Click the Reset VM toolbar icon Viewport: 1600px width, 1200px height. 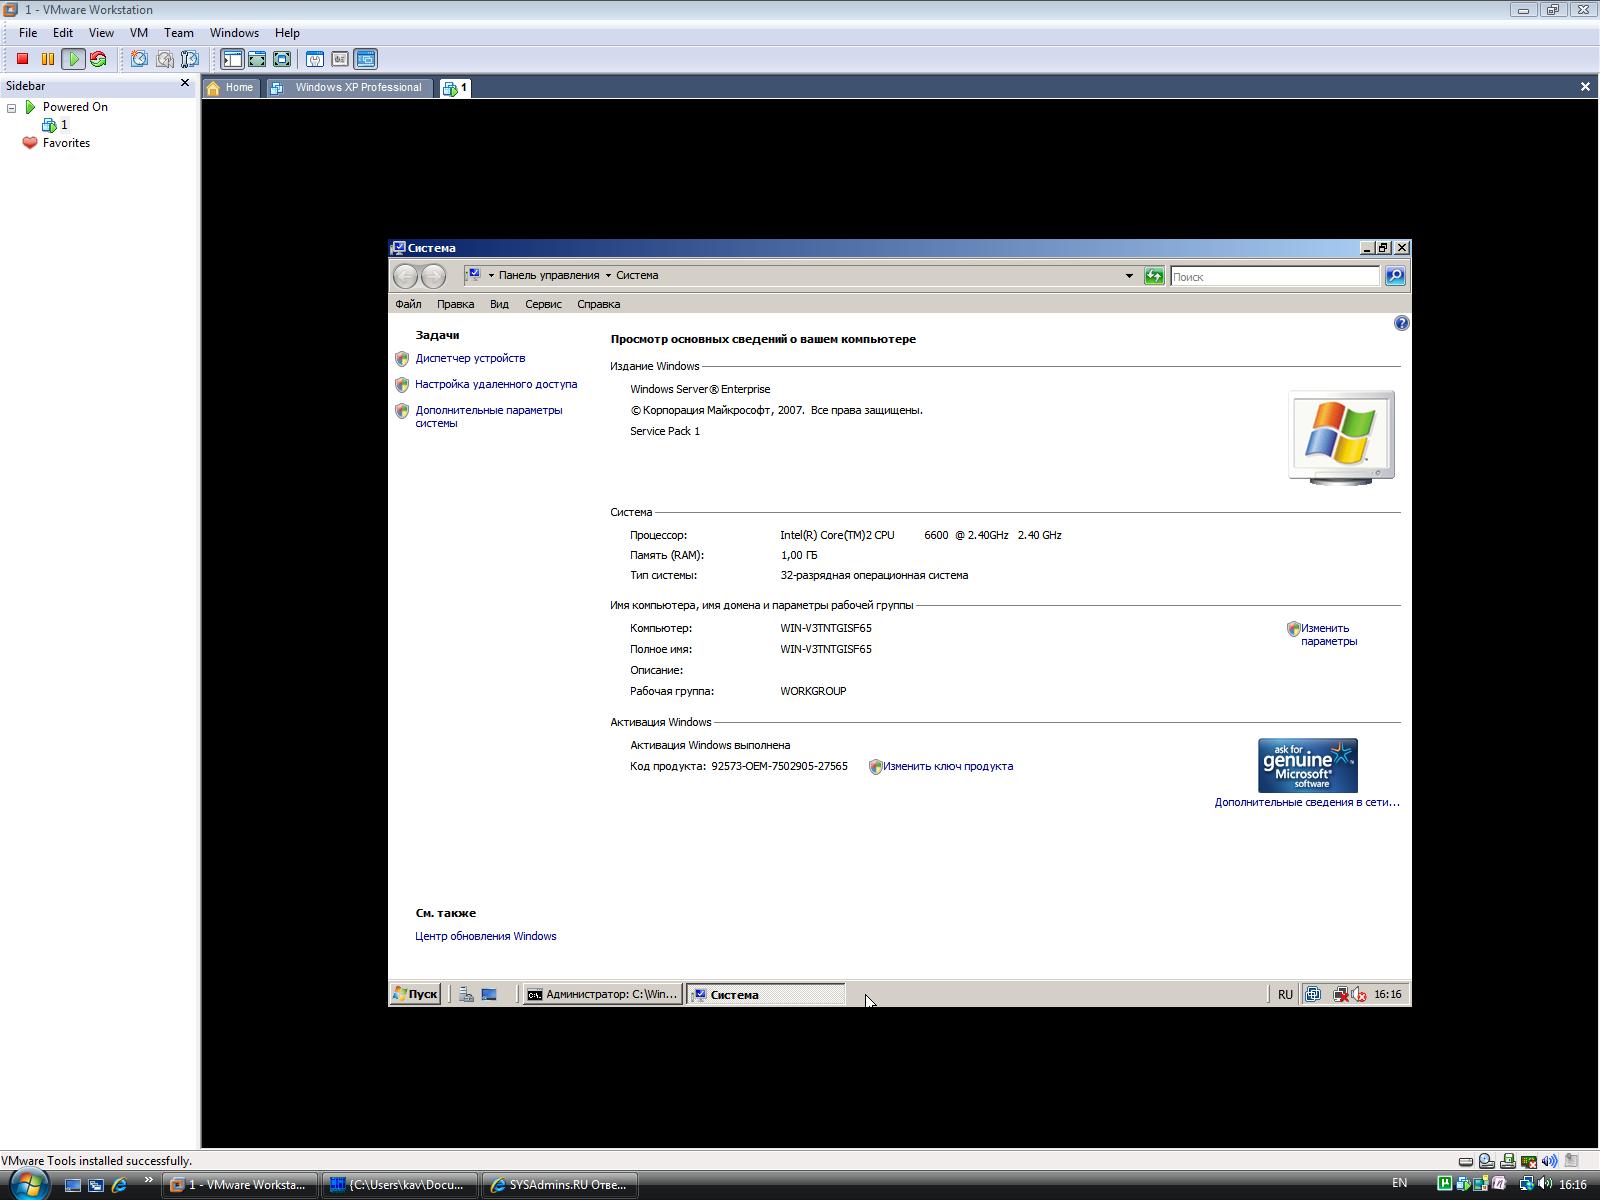98,59
